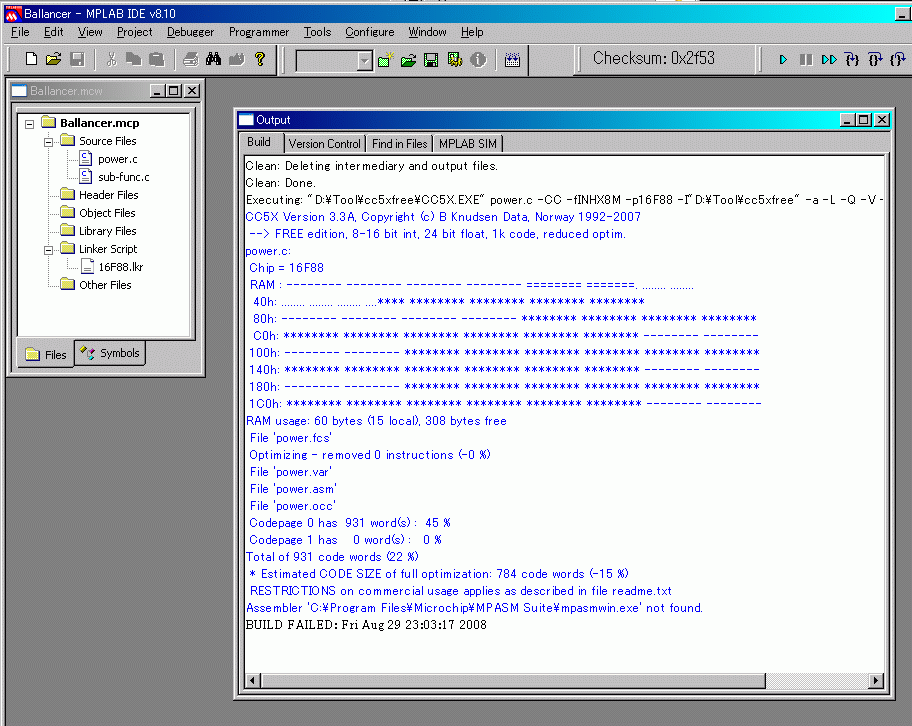This screenshot has width=912, height=726.
Task: Collapse the Source Files folder
Action: click(x=48, y=142)
